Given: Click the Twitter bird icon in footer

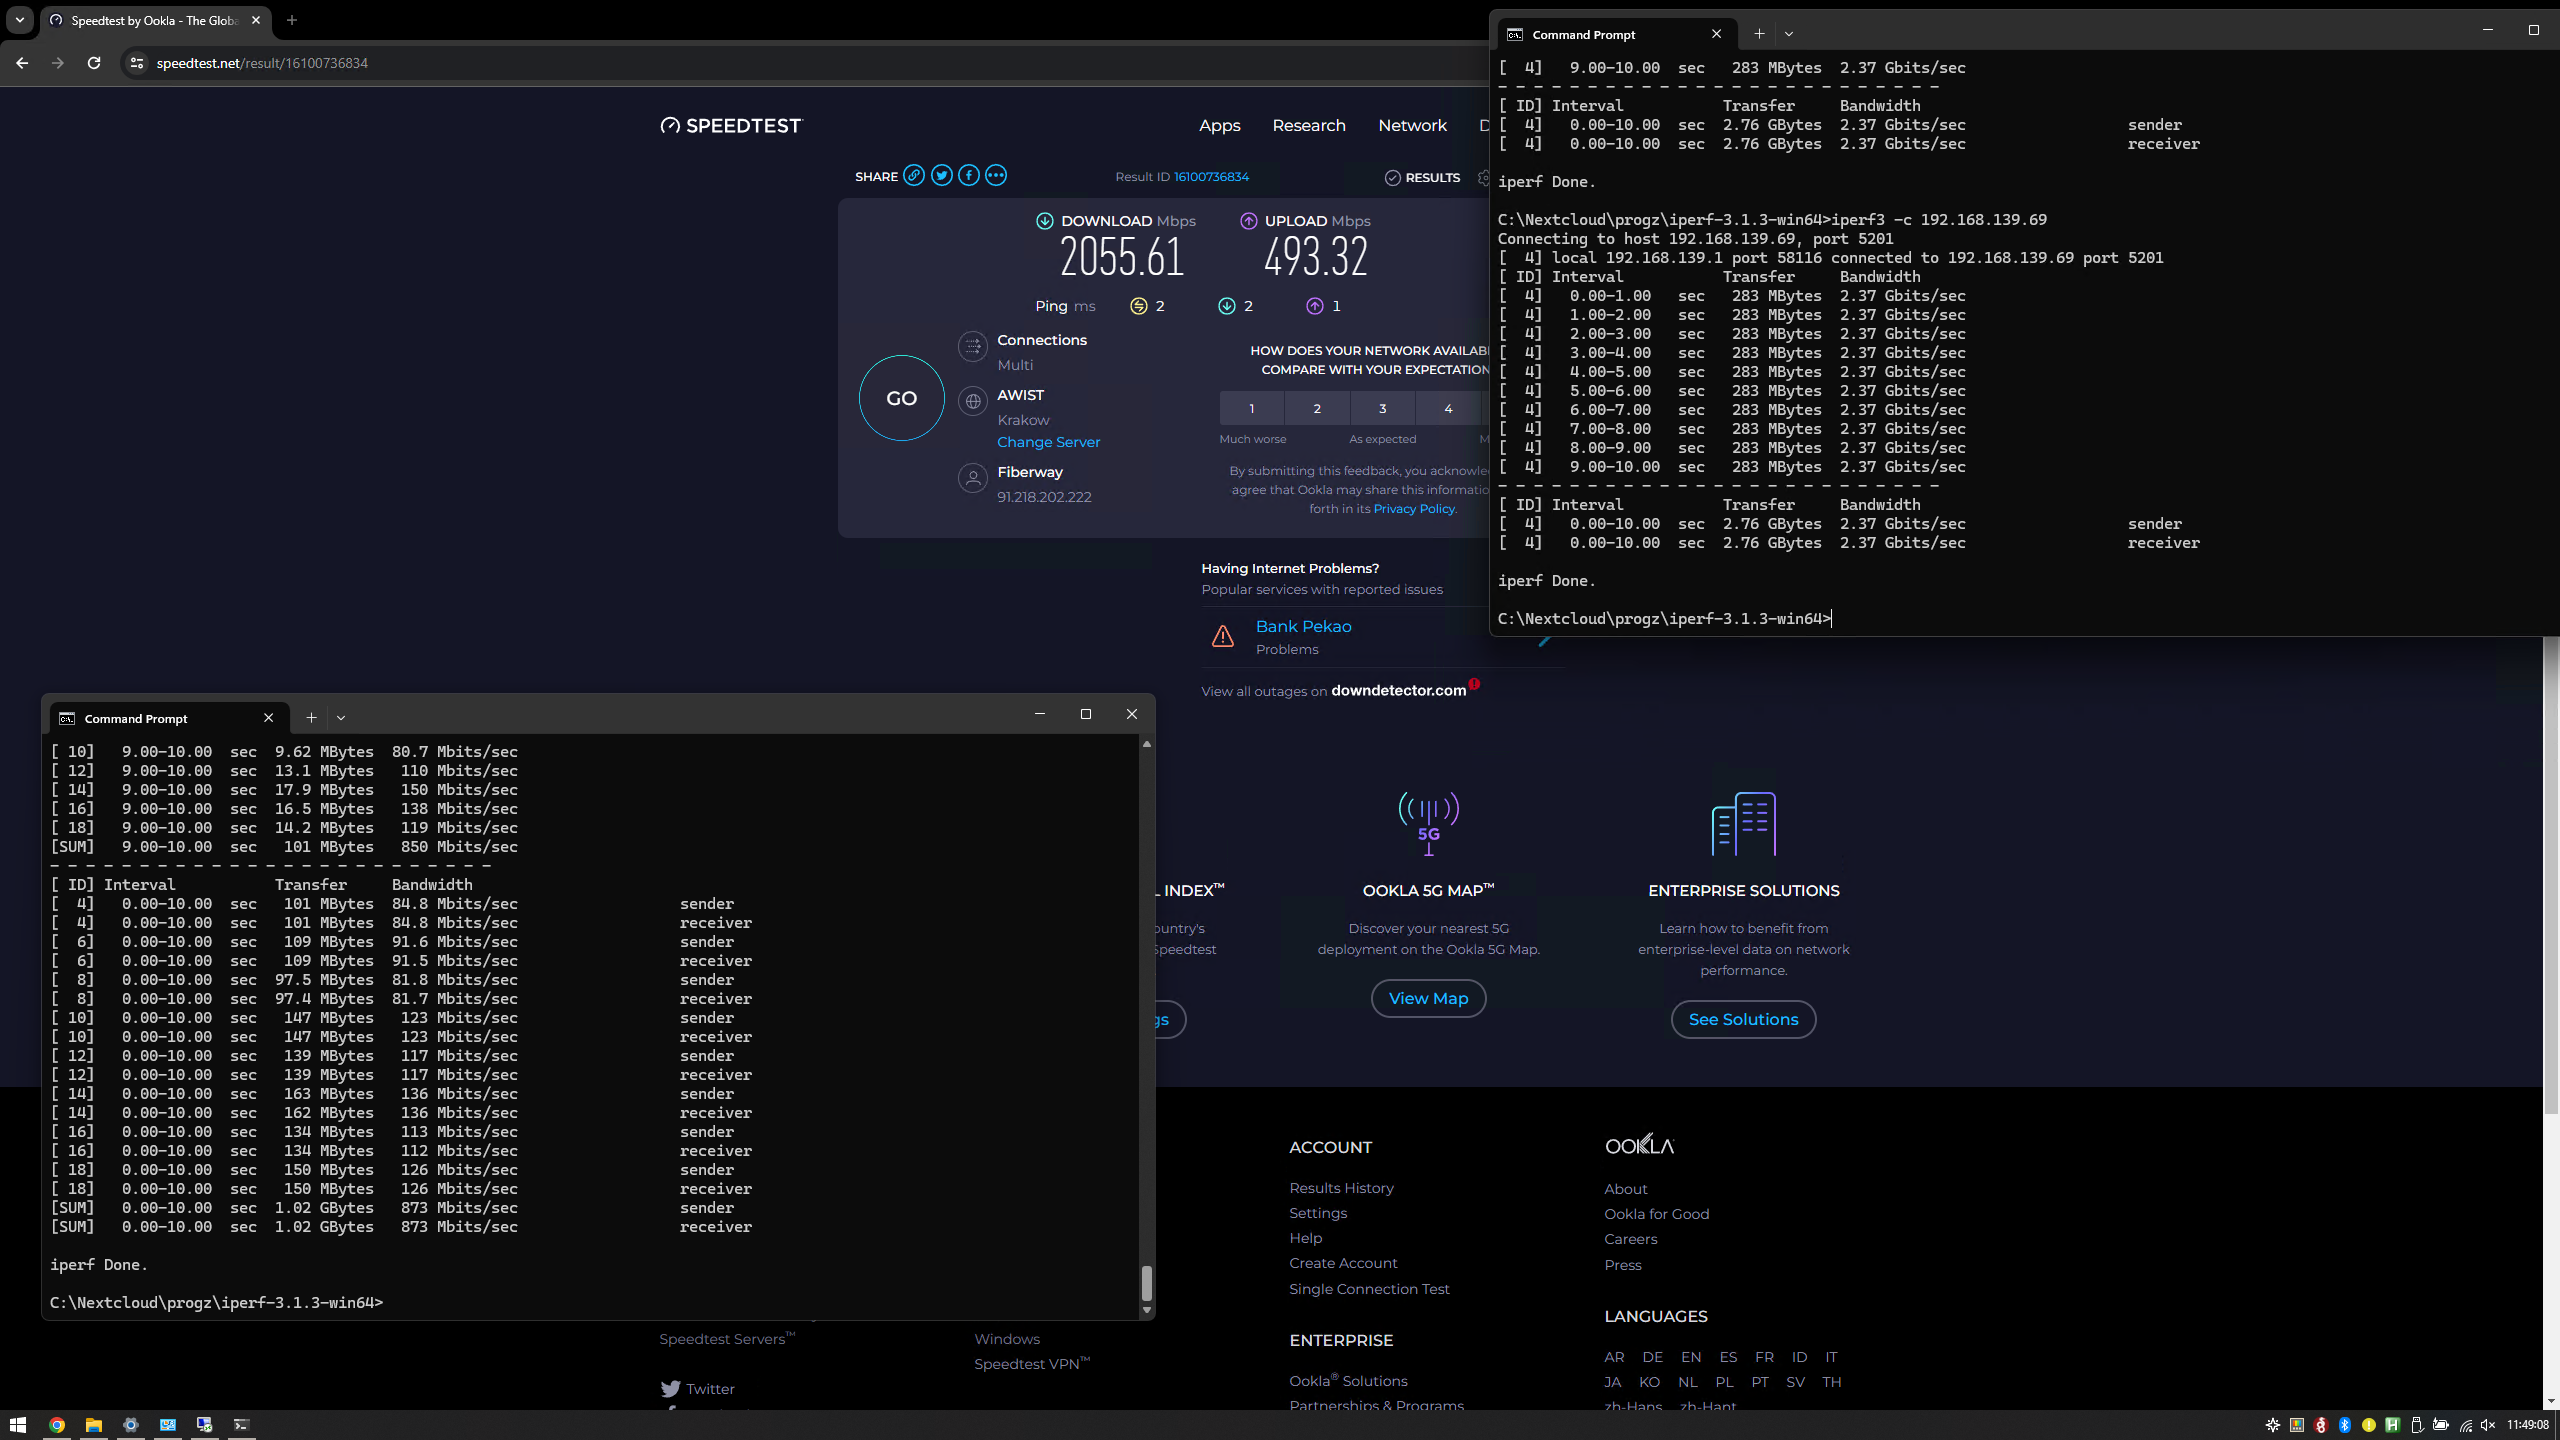Looking at the screenshot, I should [670, 1389].
